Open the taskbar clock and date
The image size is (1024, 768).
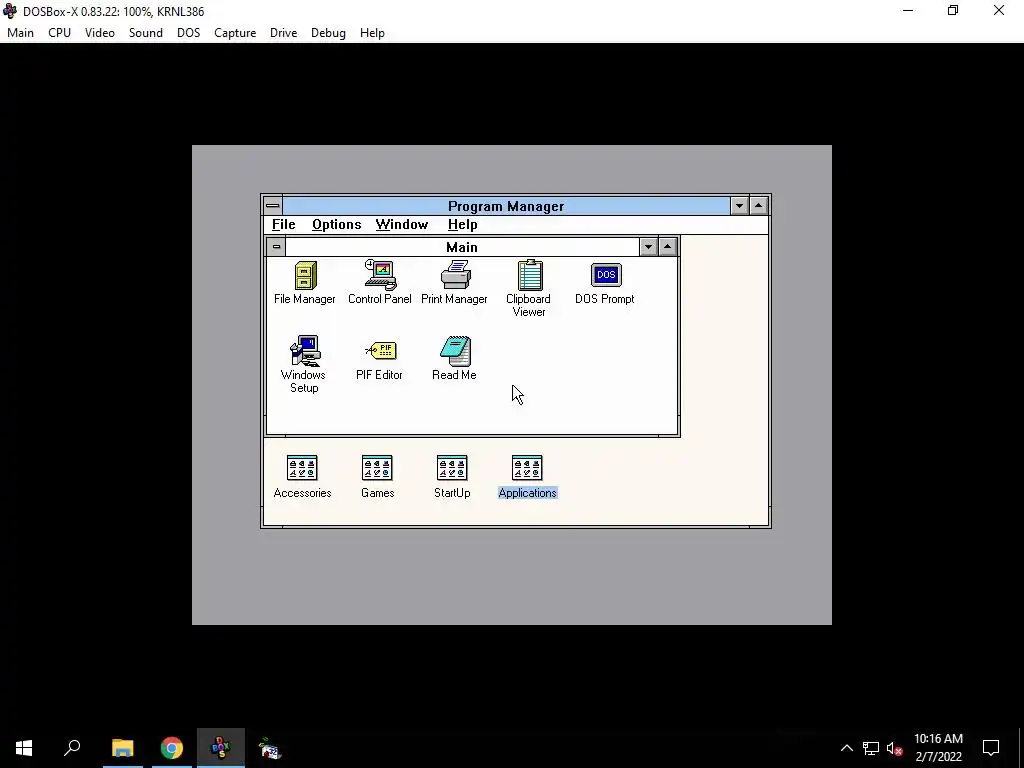click(x=938, y=748)
